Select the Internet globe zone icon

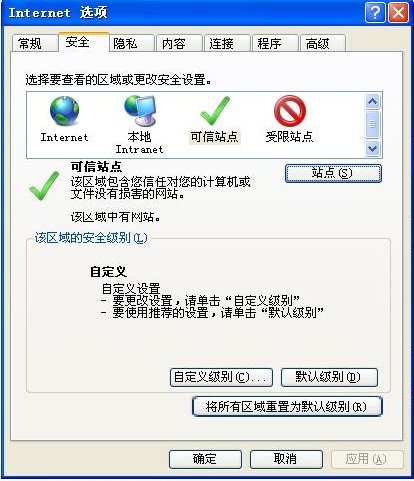[64, 111]
